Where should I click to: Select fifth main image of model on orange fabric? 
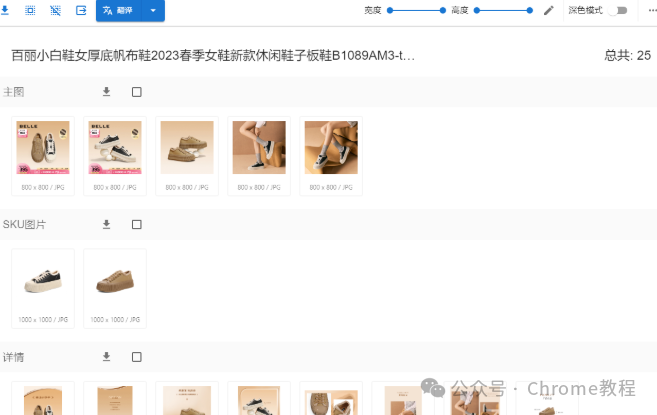click(331, 148)
